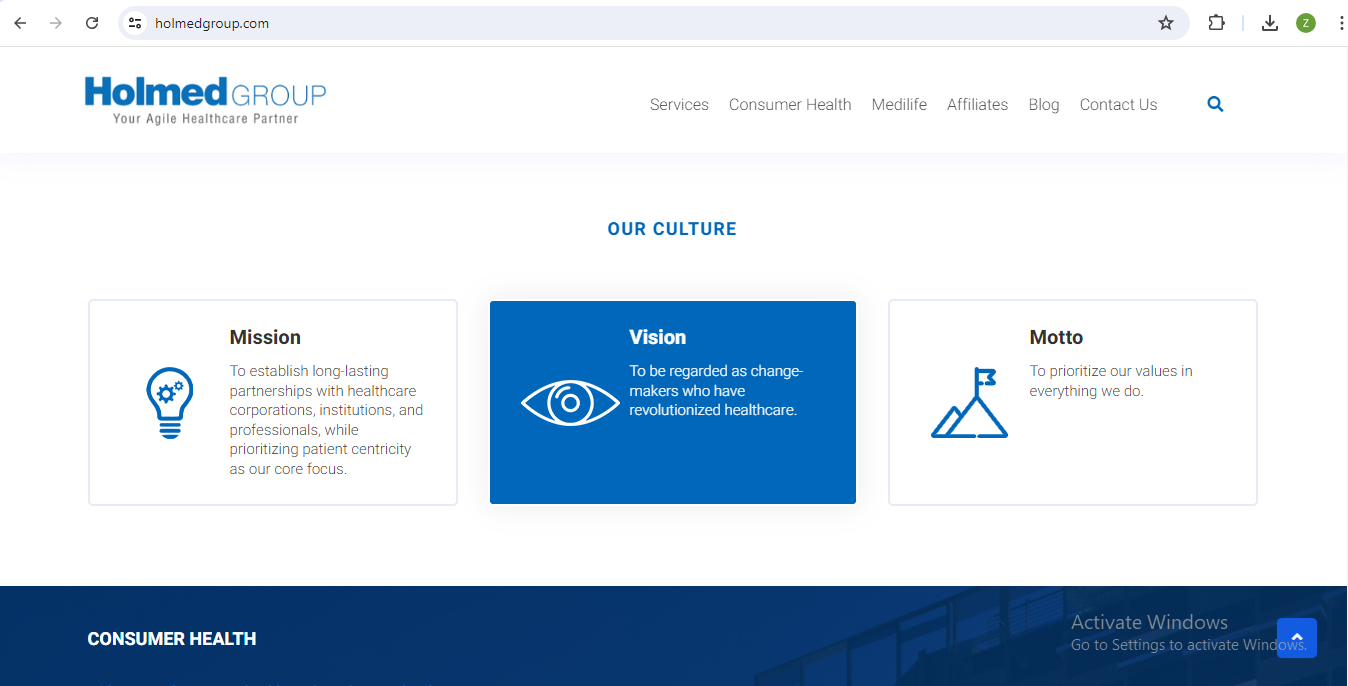Open the browser downloads icon
1348x686 pixels.
point(1269,23)
